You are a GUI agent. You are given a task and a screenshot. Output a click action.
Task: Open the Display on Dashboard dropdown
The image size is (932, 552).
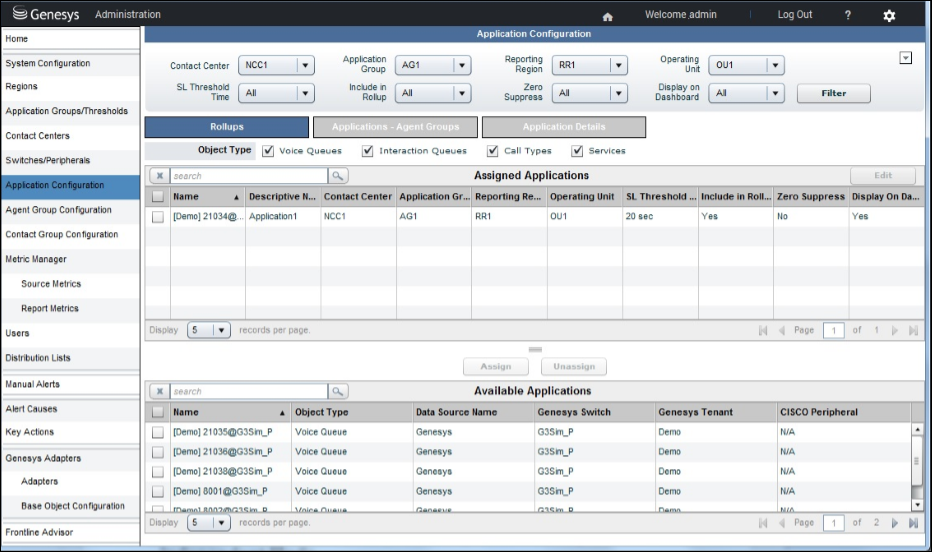point(747,93)
